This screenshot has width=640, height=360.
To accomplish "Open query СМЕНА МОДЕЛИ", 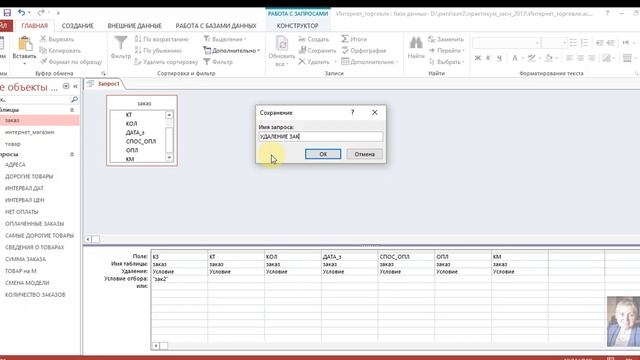I will [x=27, y=283].
